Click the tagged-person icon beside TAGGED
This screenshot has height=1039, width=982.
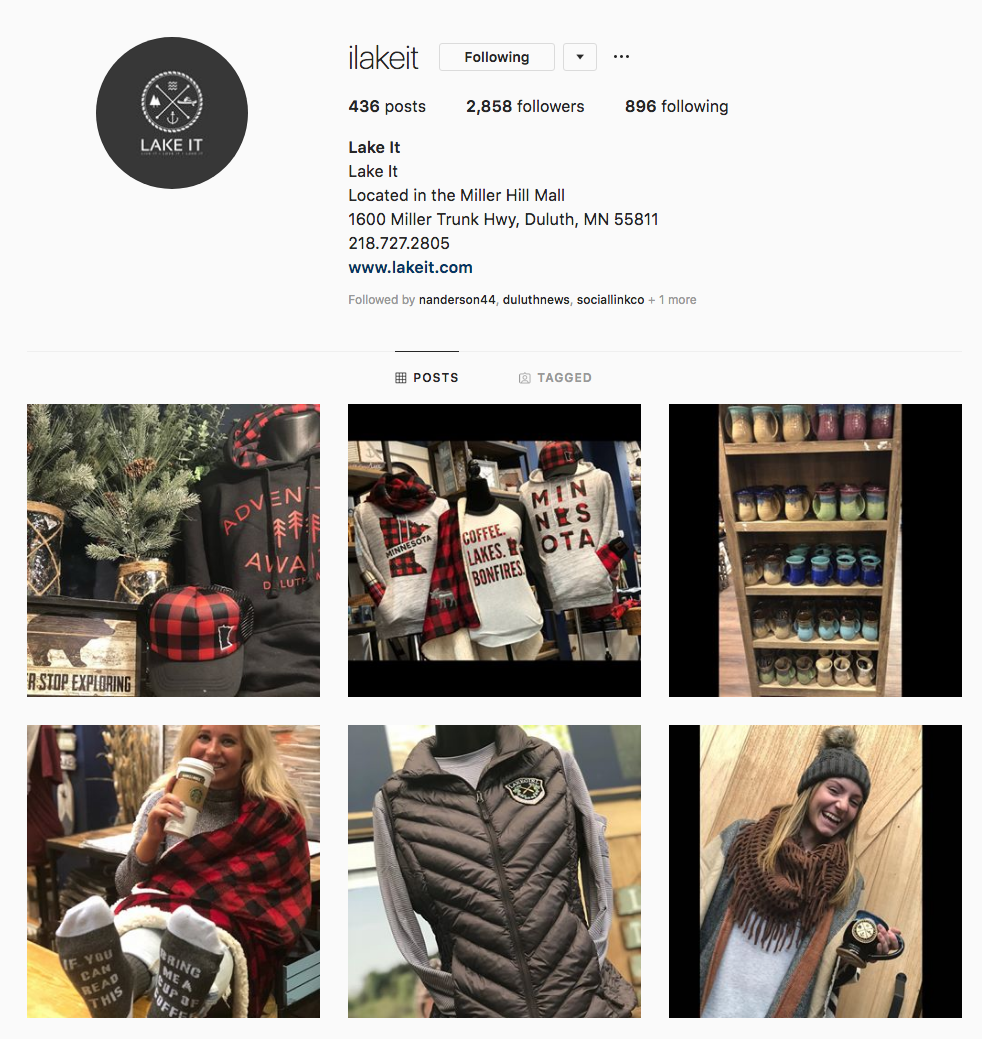click(524, 378)
